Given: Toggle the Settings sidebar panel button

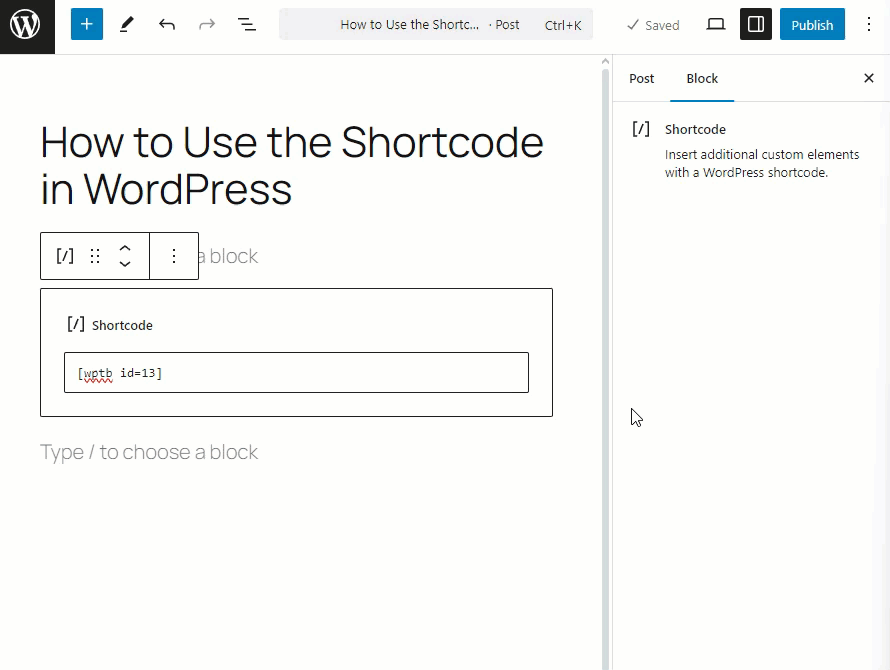Looking at the screenshot, I should pos(755,24).
